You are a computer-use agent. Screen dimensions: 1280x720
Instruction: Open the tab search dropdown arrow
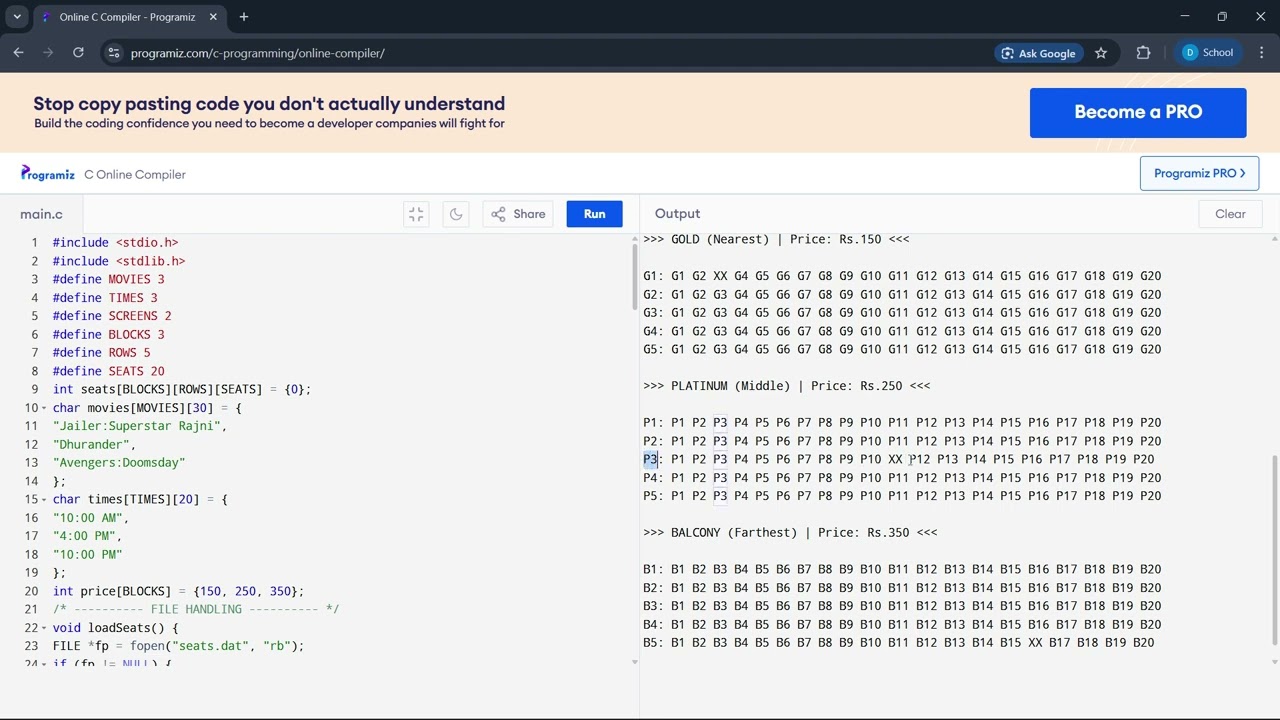[x=17, y=17]
